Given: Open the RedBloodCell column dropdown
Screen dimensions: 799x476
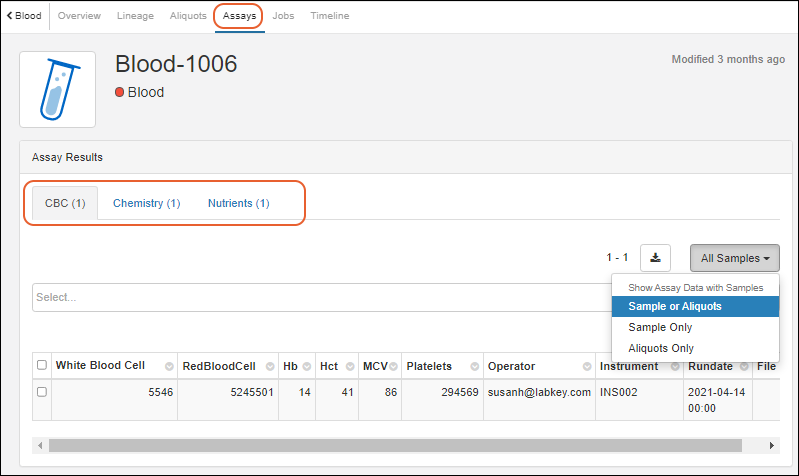Looking at the screenshot, I should tap(269, 366).
